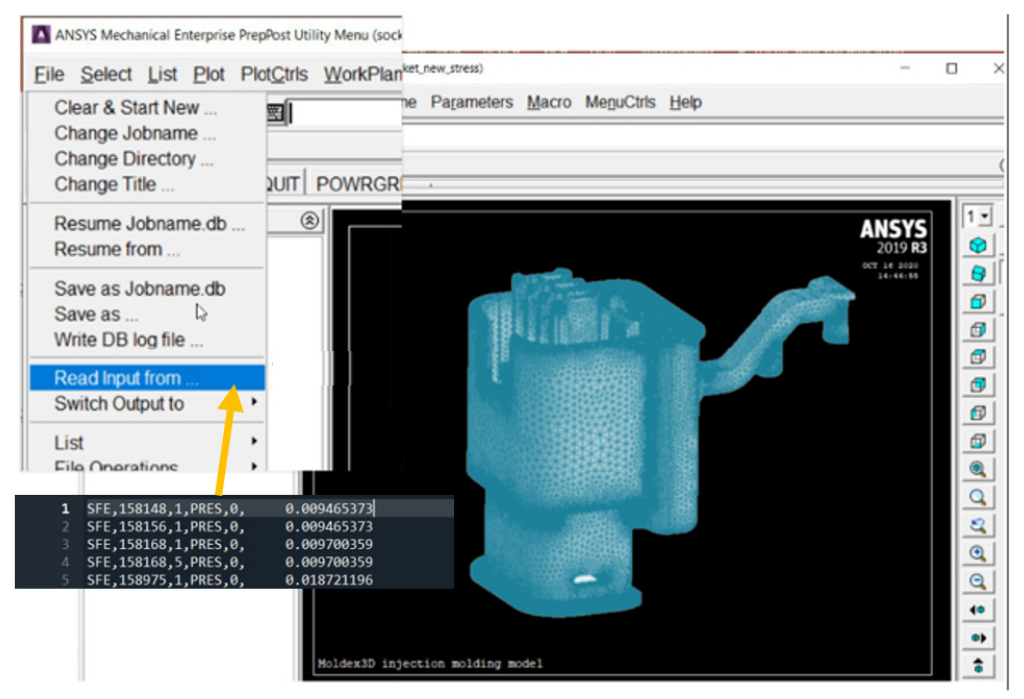Click the Back Up zoom icon
1024x699 pixels.
pos(978,525)
